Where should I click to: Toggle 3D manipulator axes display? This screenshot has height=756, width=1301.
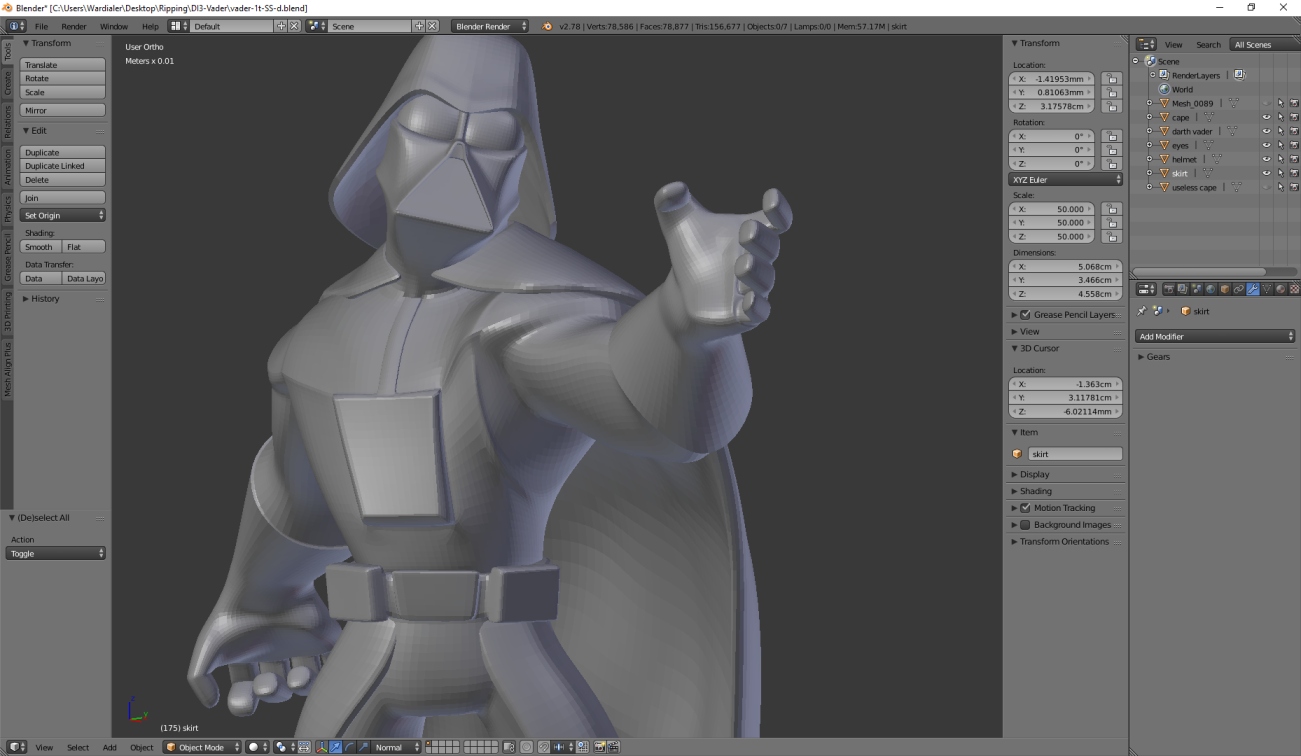pyautogui.click(x=322, y=747)
